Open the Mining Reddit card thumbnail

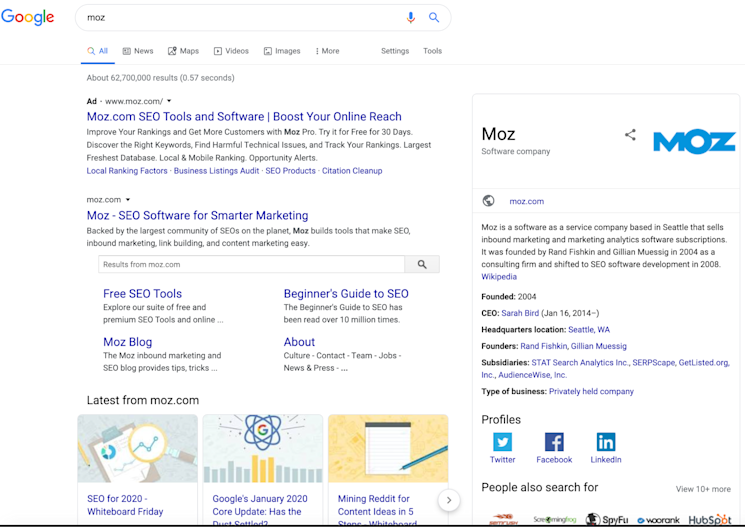point(388,449)
